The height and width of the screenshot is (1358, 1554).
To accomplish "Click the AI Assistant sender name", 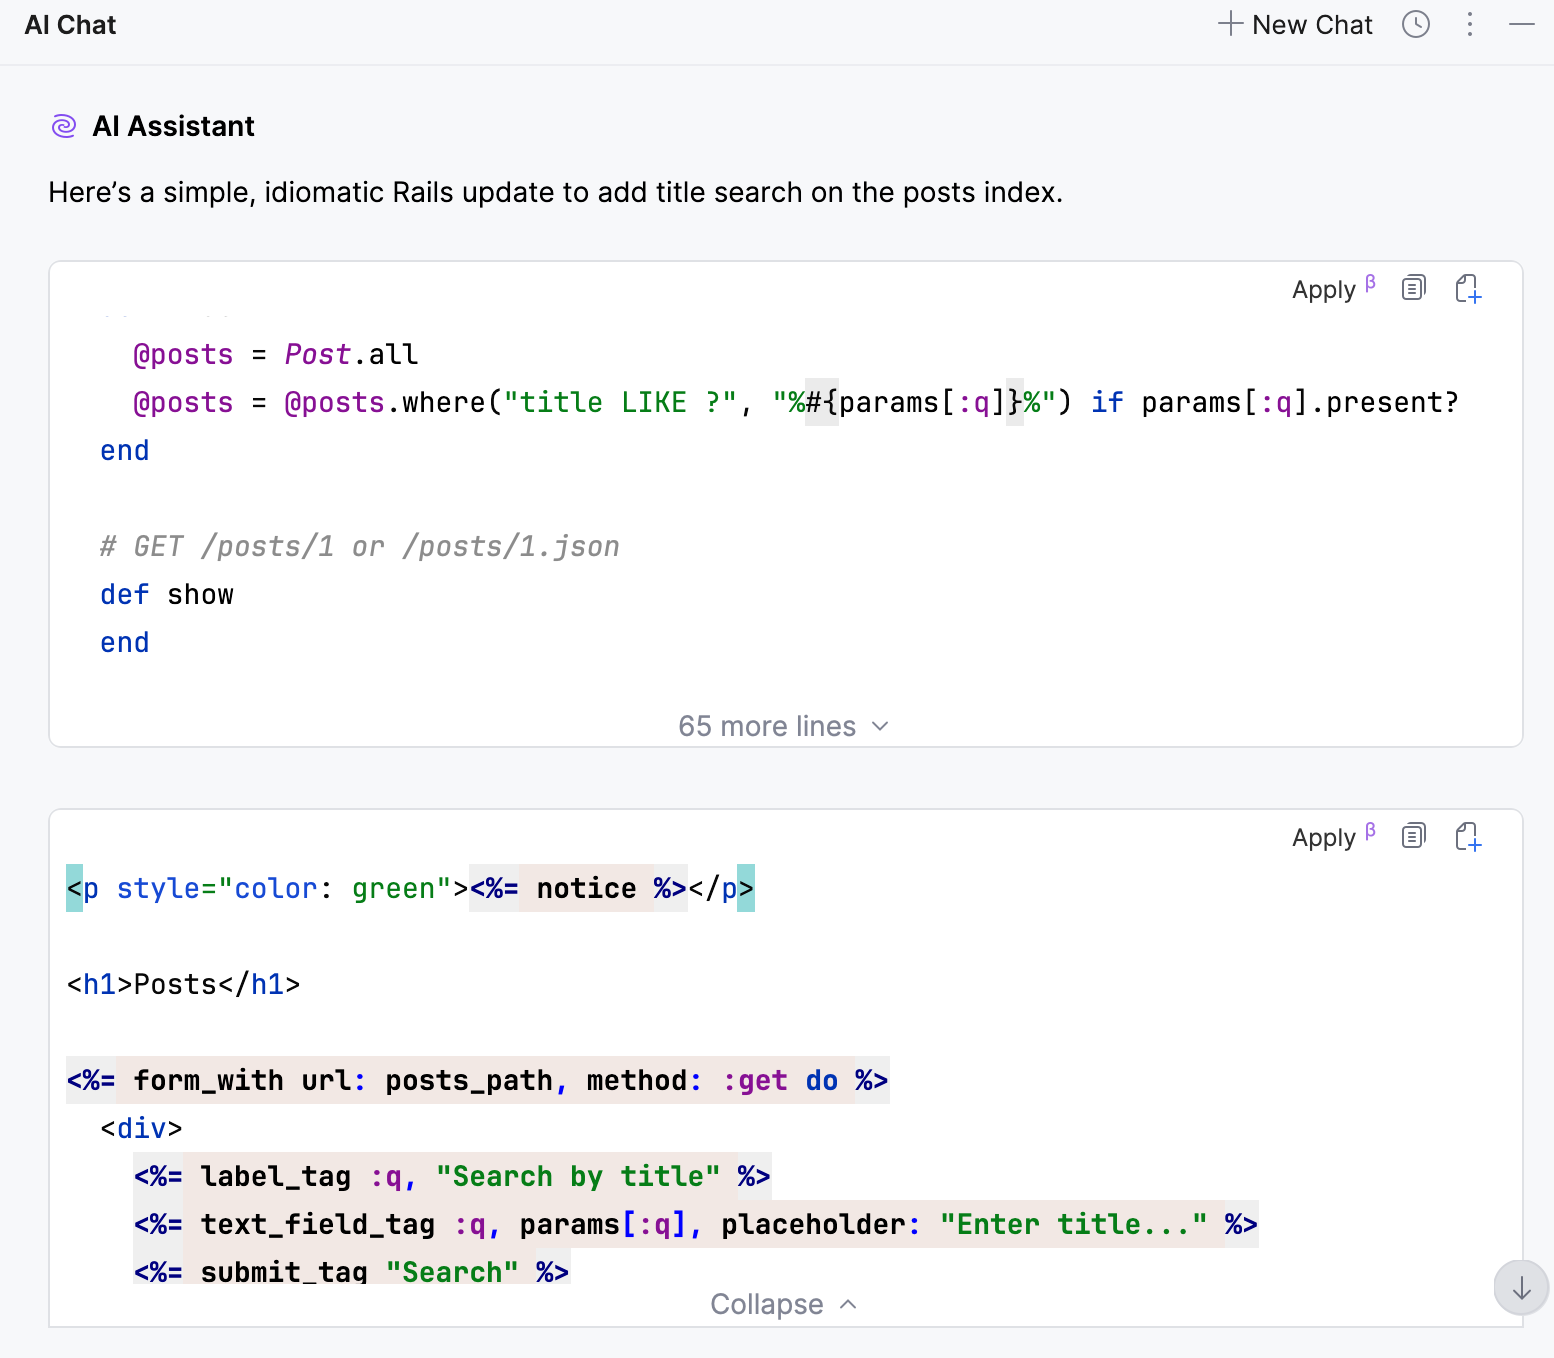I will (174, 125).
